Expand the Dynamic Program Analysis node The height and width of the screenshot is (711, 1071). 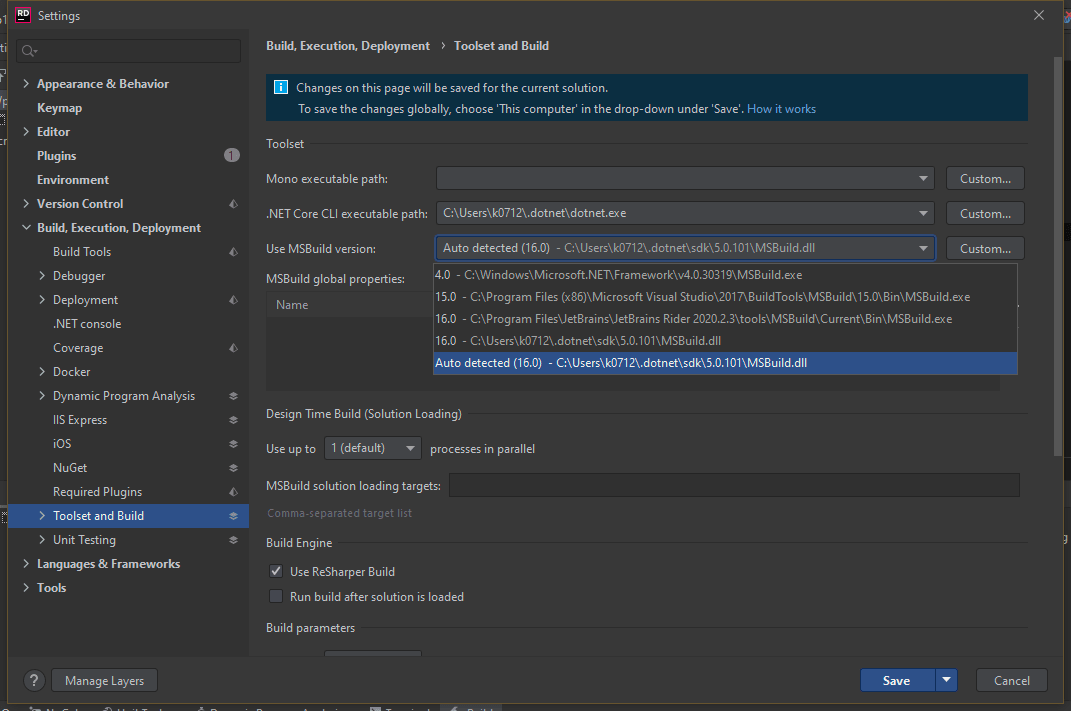coord(42,395)
